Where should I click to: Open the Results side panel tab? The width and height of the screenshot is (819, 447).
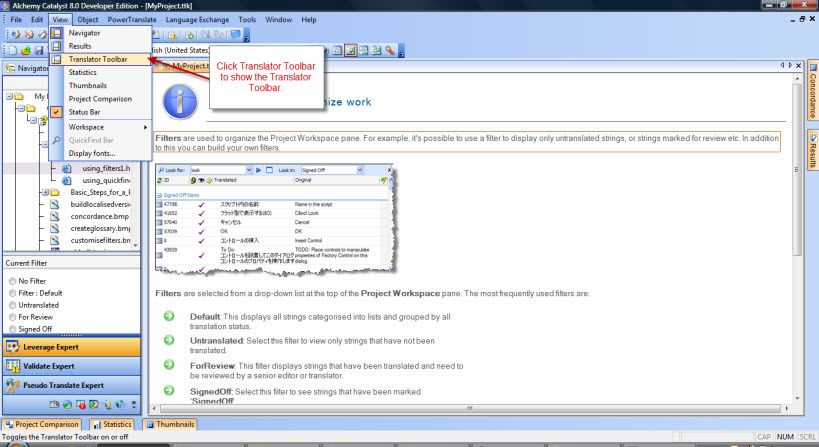point(813,149)
